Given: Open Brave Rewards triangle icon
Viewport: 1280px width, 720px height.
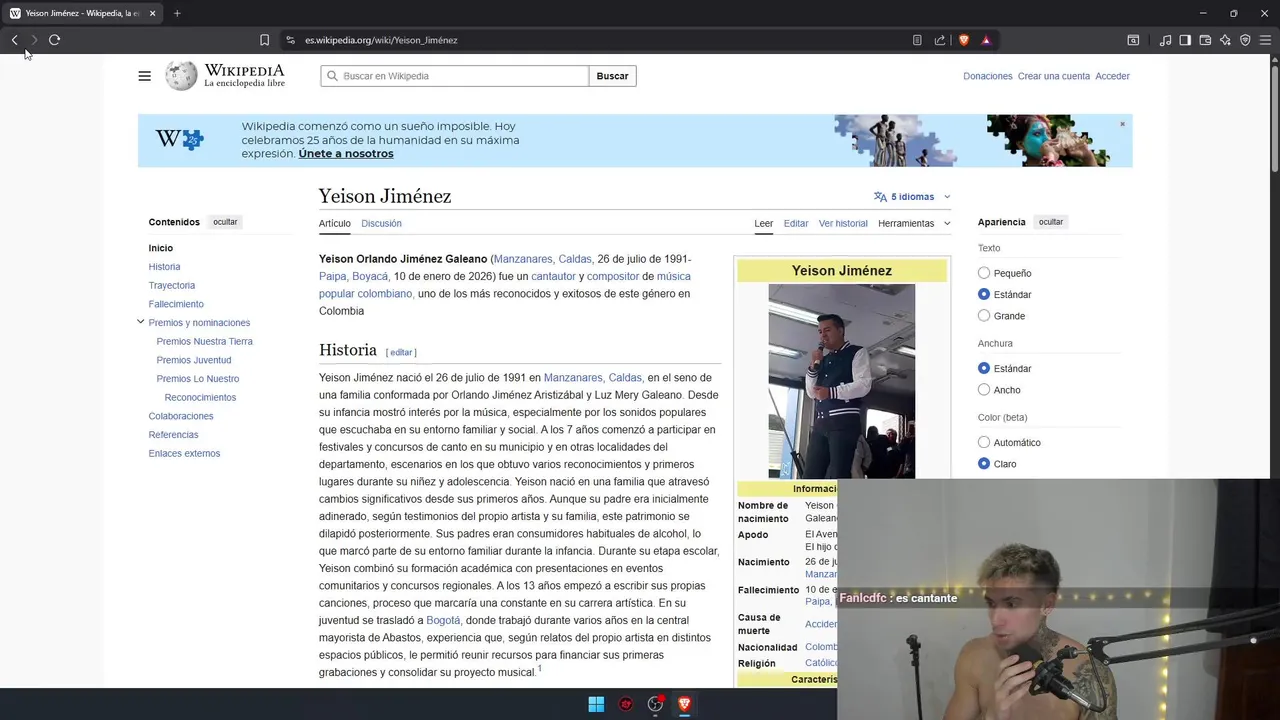Looking at the screenshot, I should point(986,40).
